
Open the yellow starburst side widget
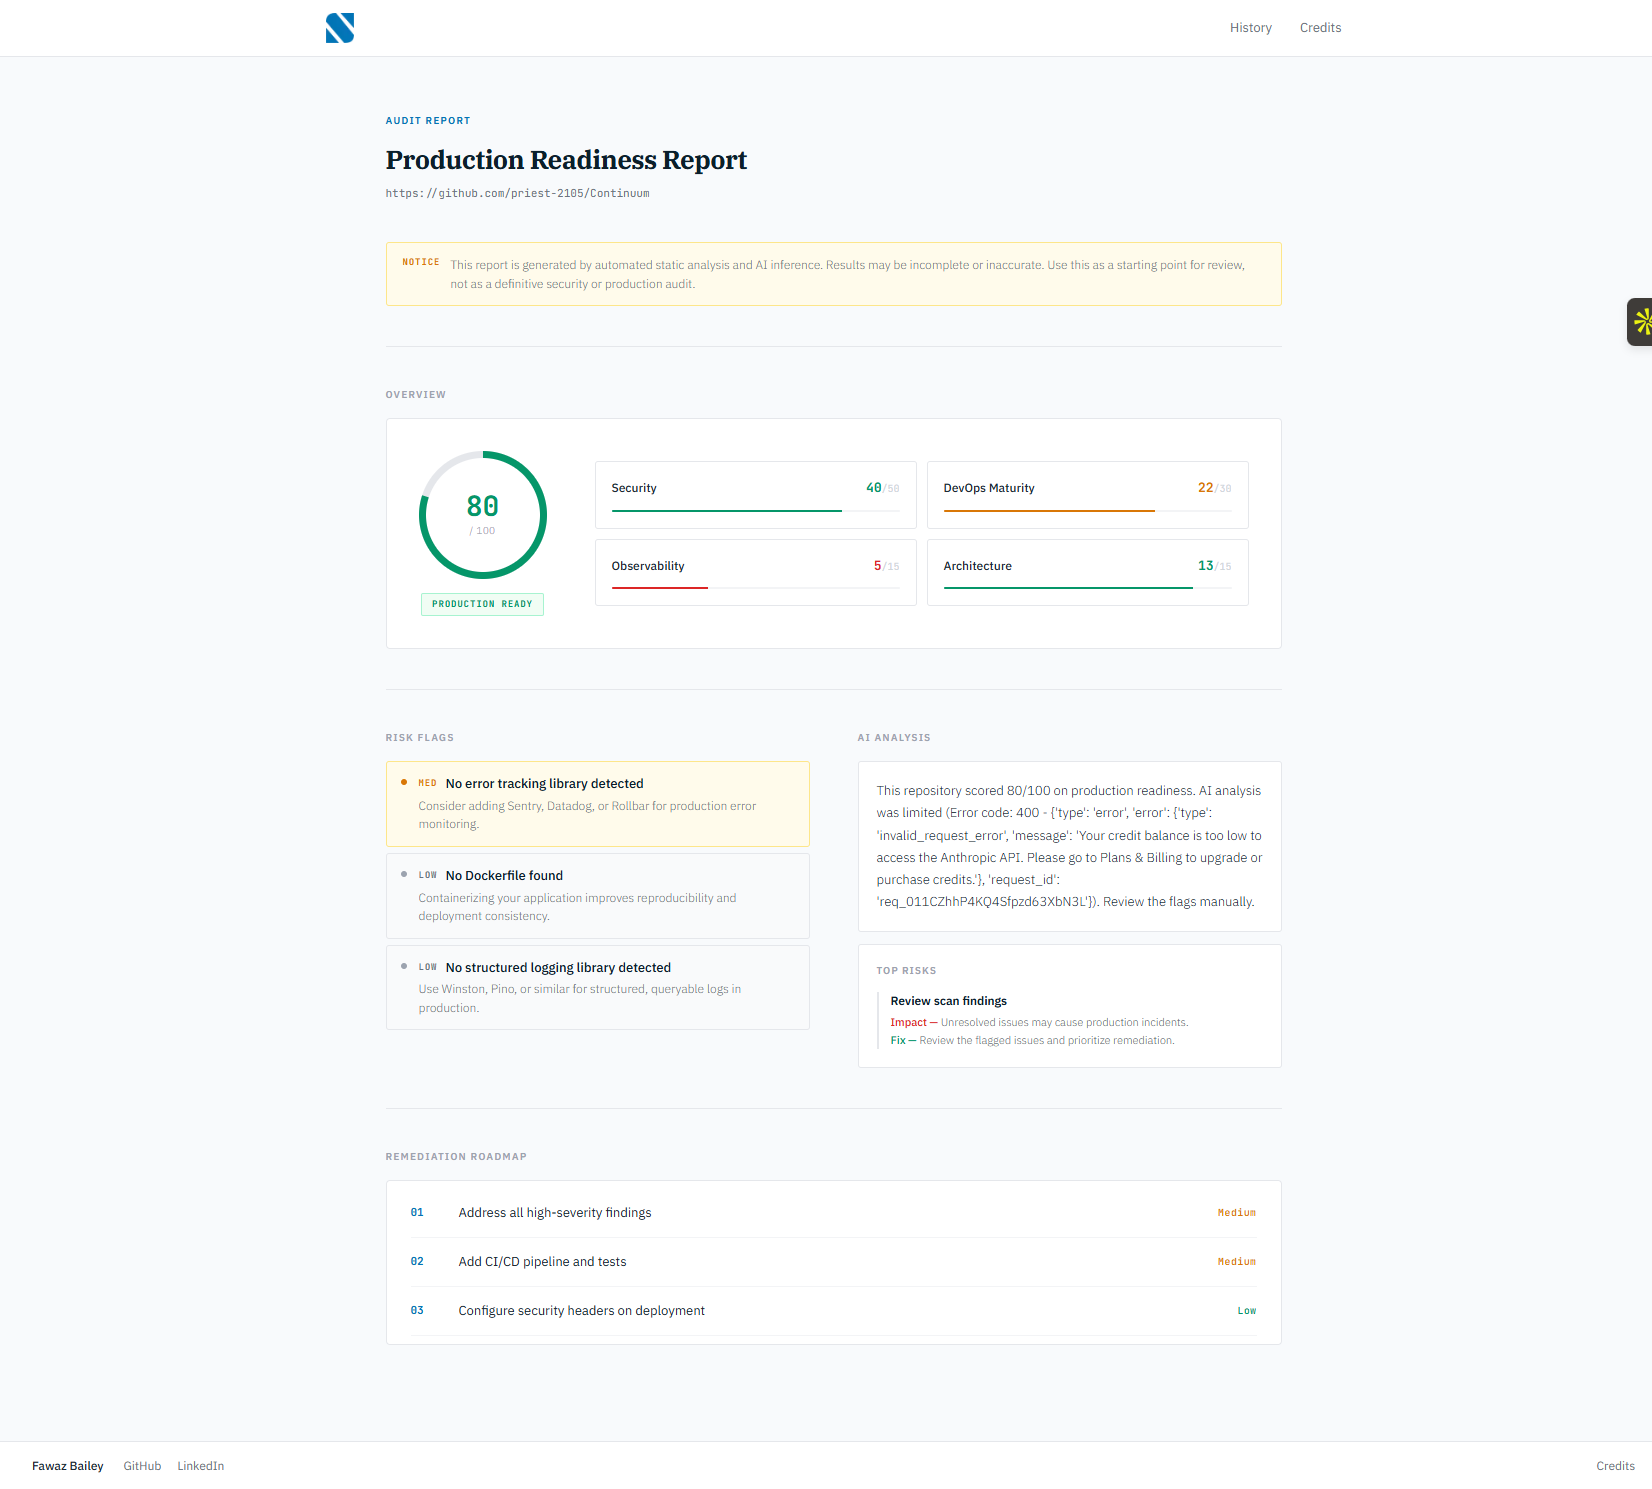(1640, 322)
